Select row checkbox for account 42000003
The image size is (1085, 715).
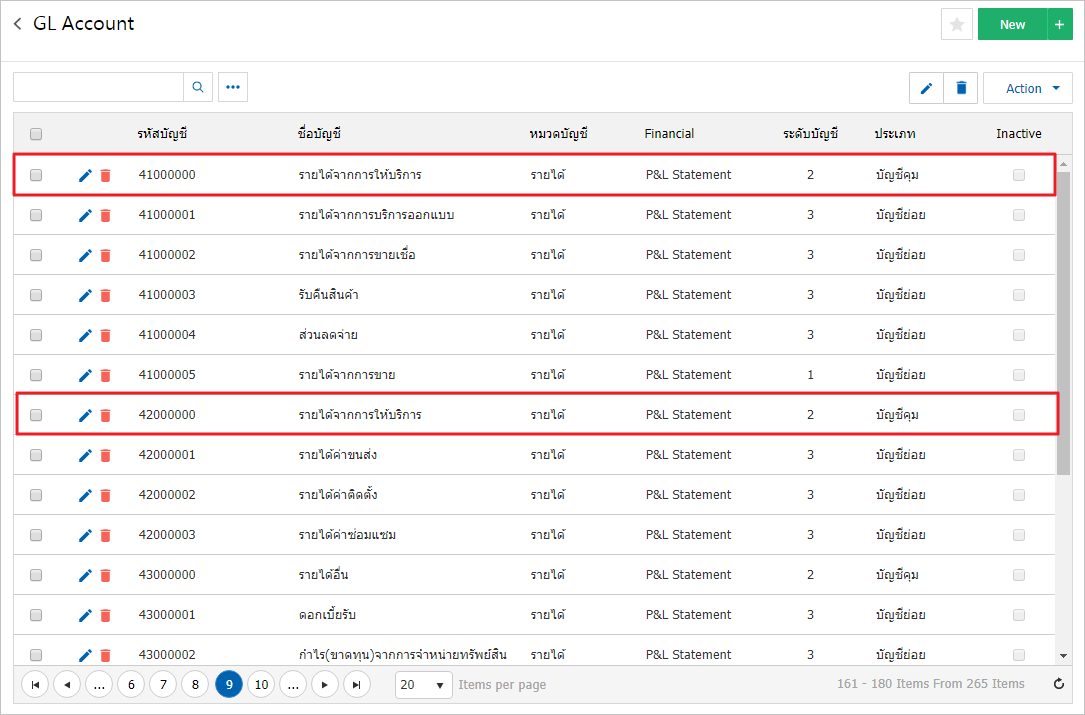point(36,535)
